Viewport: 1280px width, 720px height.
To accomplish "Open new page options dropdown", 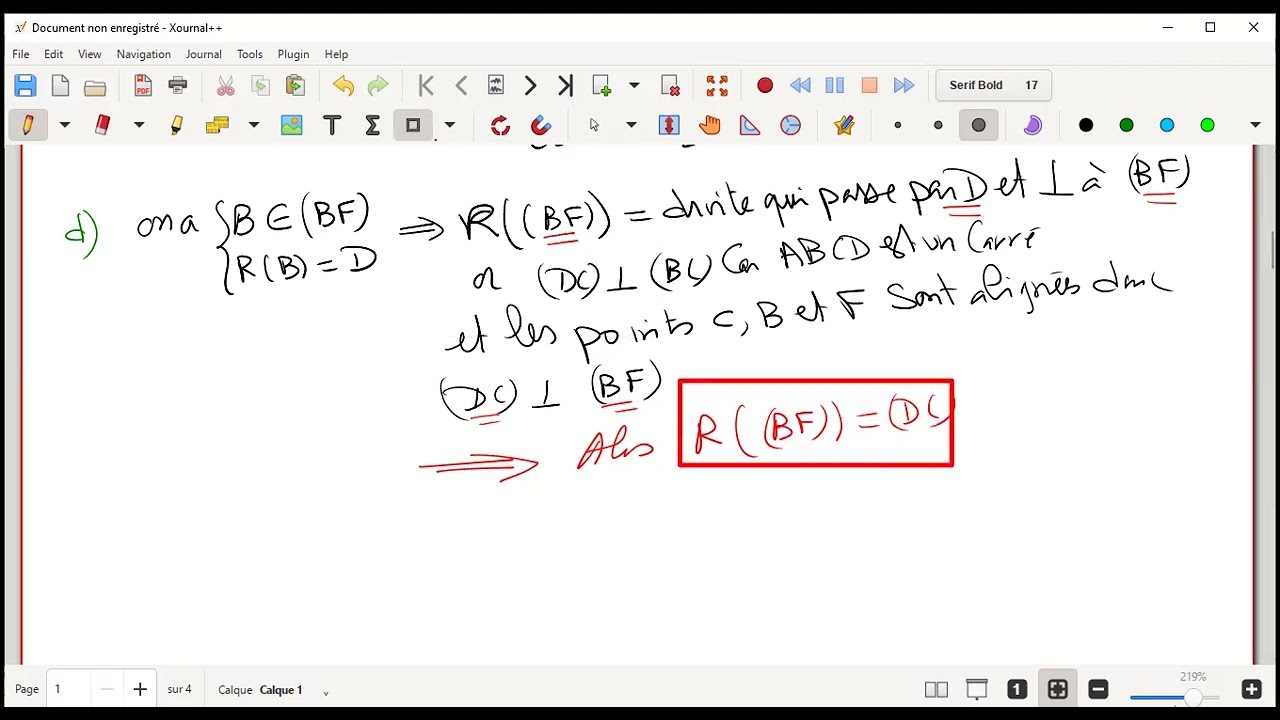I will pos(634,86).
